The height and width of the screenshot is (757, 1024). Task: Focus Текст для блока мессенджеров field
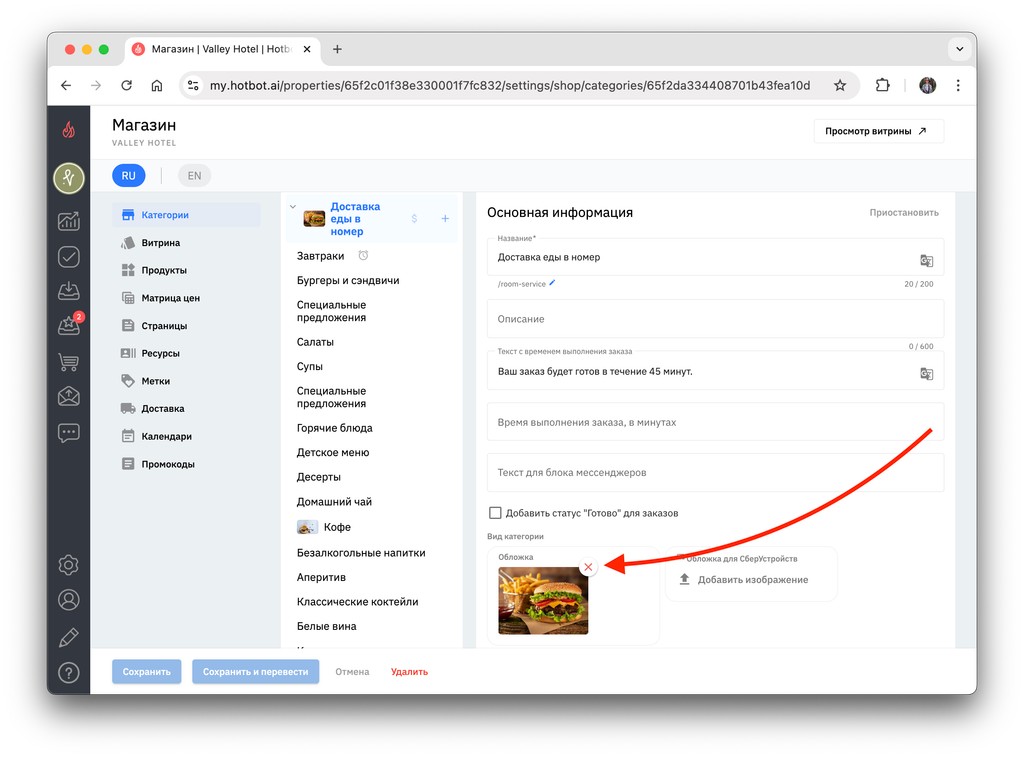(x=715, y=472)
